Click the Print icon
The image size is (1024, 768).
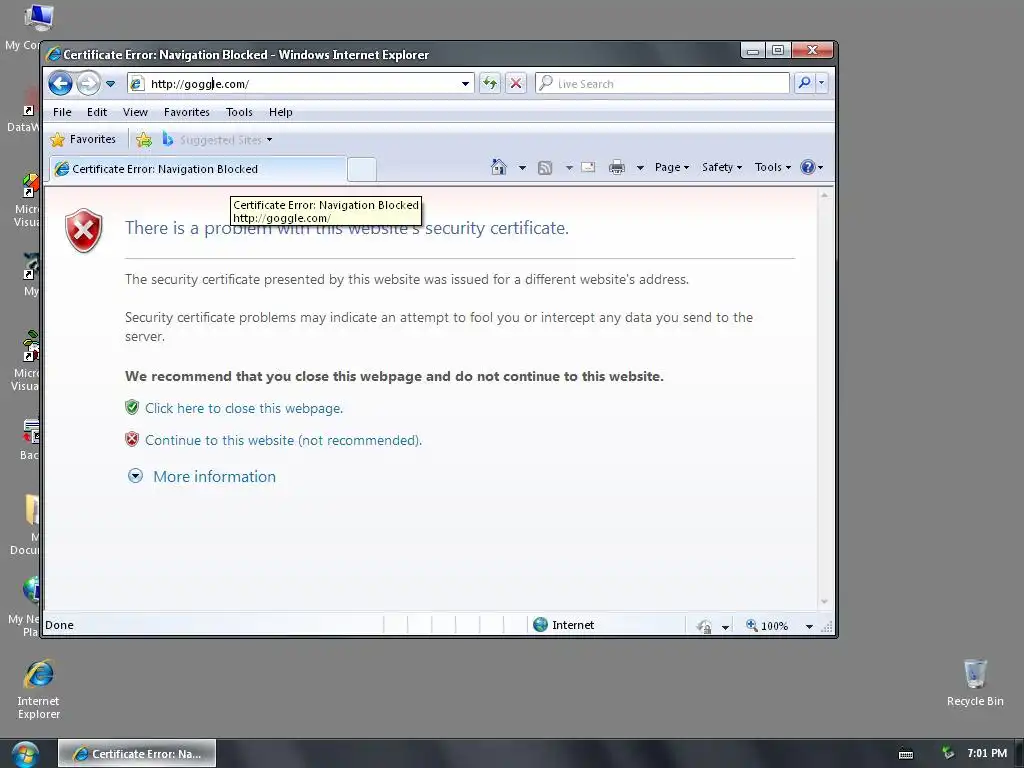click(x=616, y=168)
